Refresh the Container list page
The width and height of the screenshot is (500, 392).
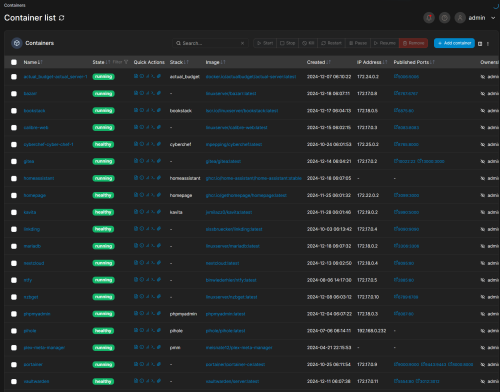pos(62,18)
